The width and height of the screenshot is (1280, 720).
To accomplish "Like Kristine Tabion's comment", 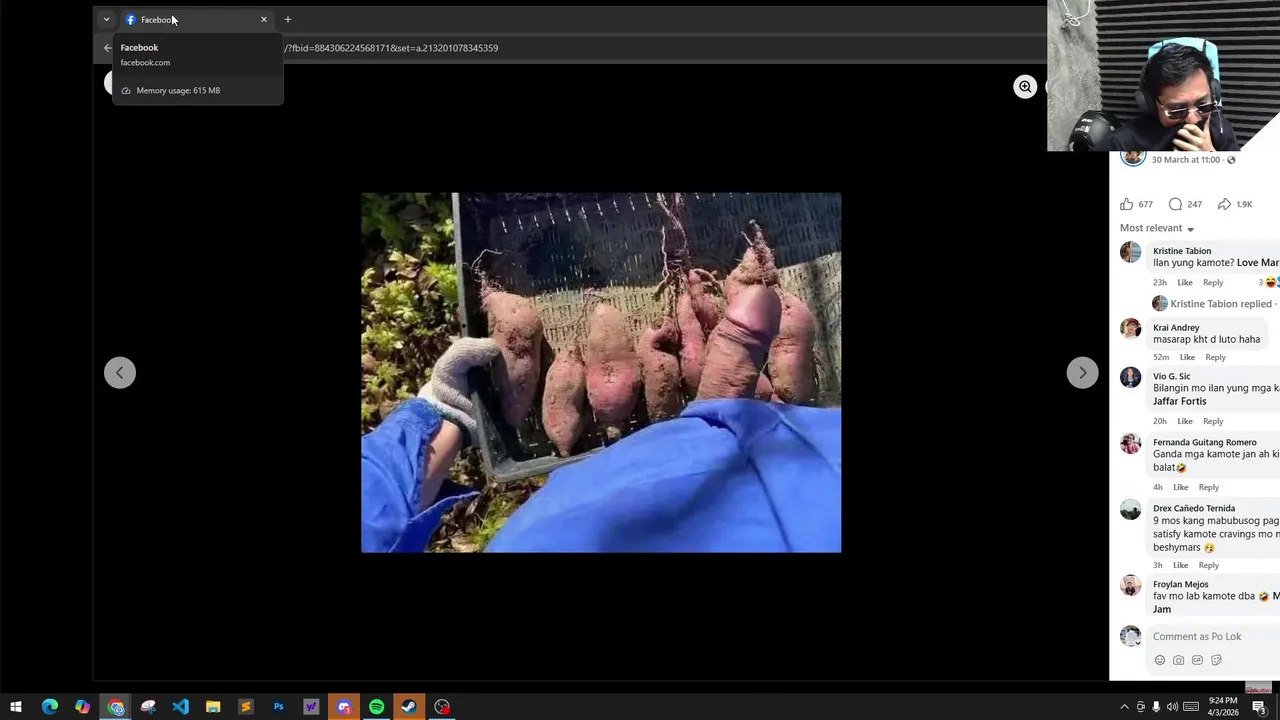I will coord(1185,282).
